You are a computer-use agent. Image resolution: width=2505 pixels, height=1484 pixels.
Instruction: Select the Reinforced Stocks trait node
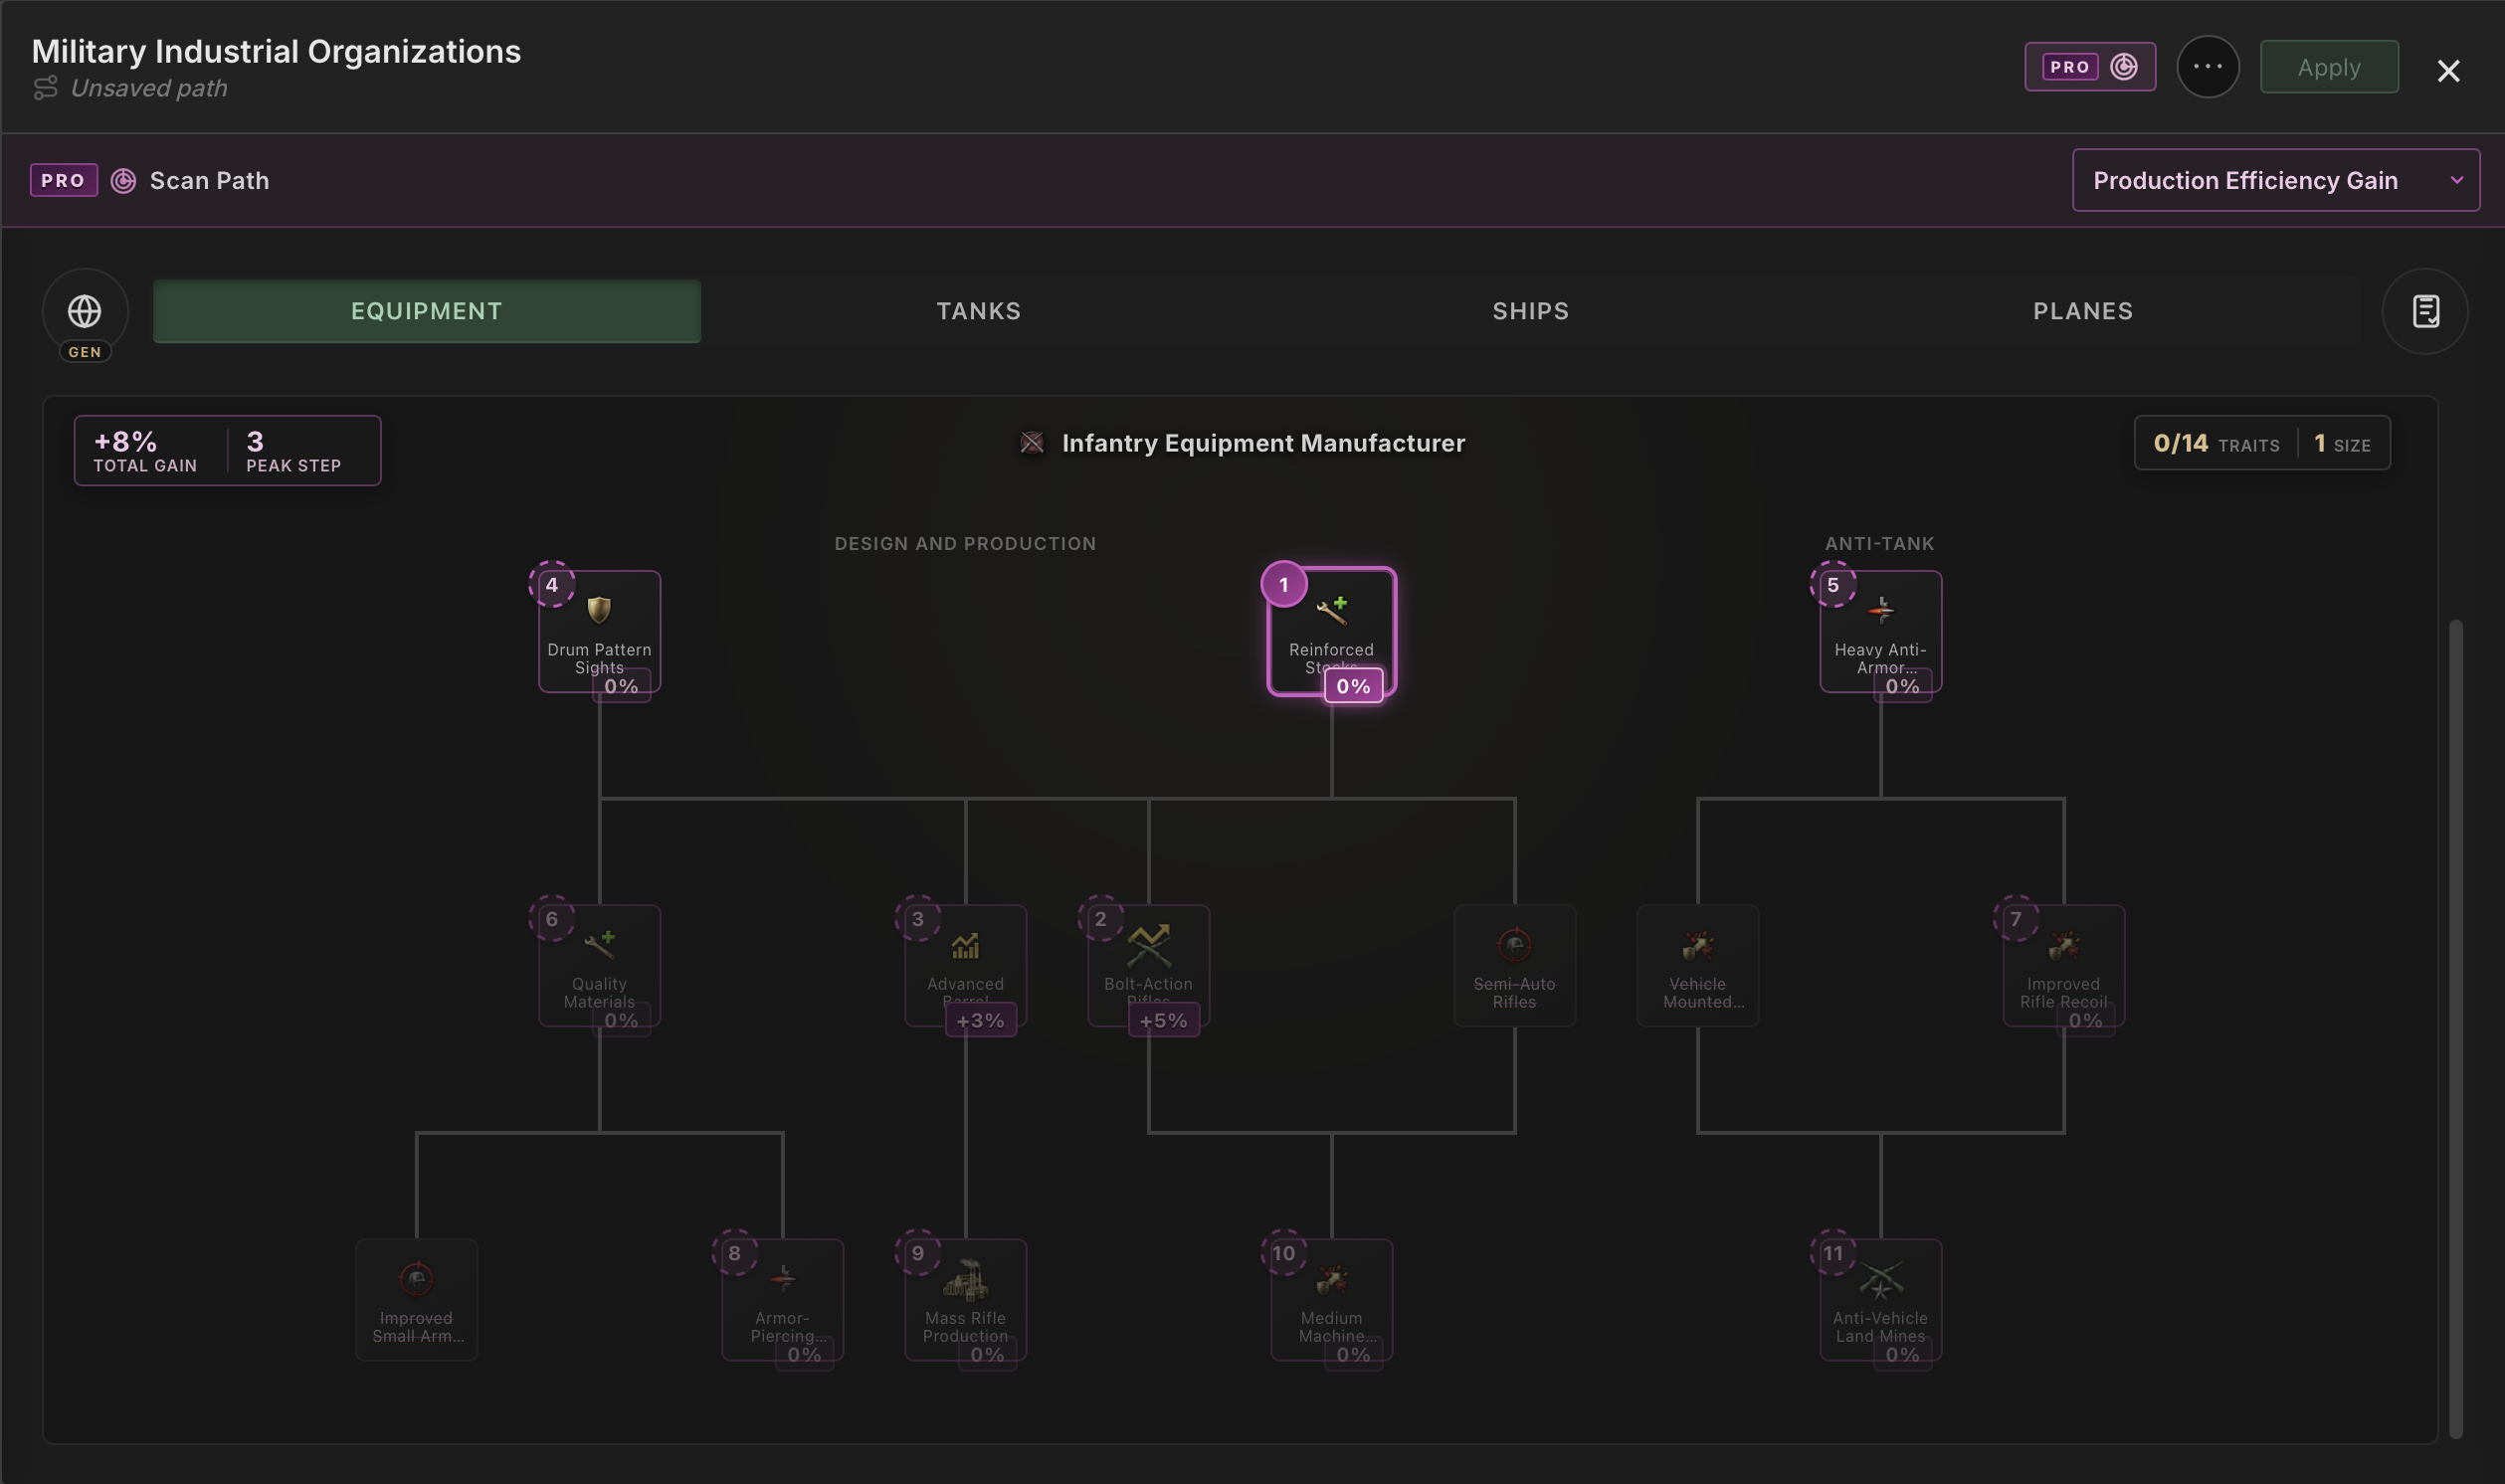point(1331,631)
